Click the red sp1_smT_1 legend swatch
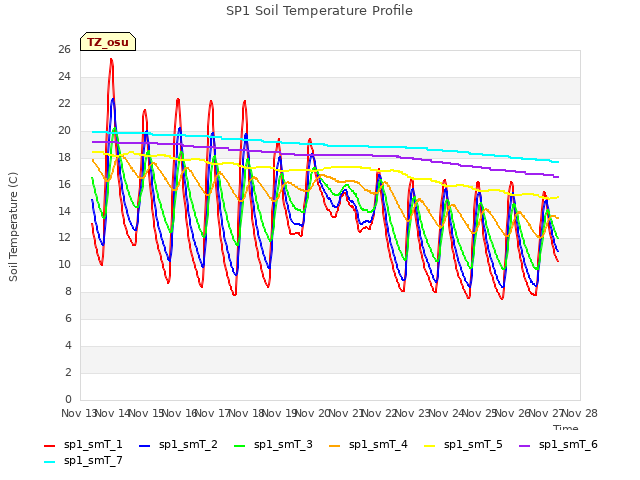 (49, 446)
